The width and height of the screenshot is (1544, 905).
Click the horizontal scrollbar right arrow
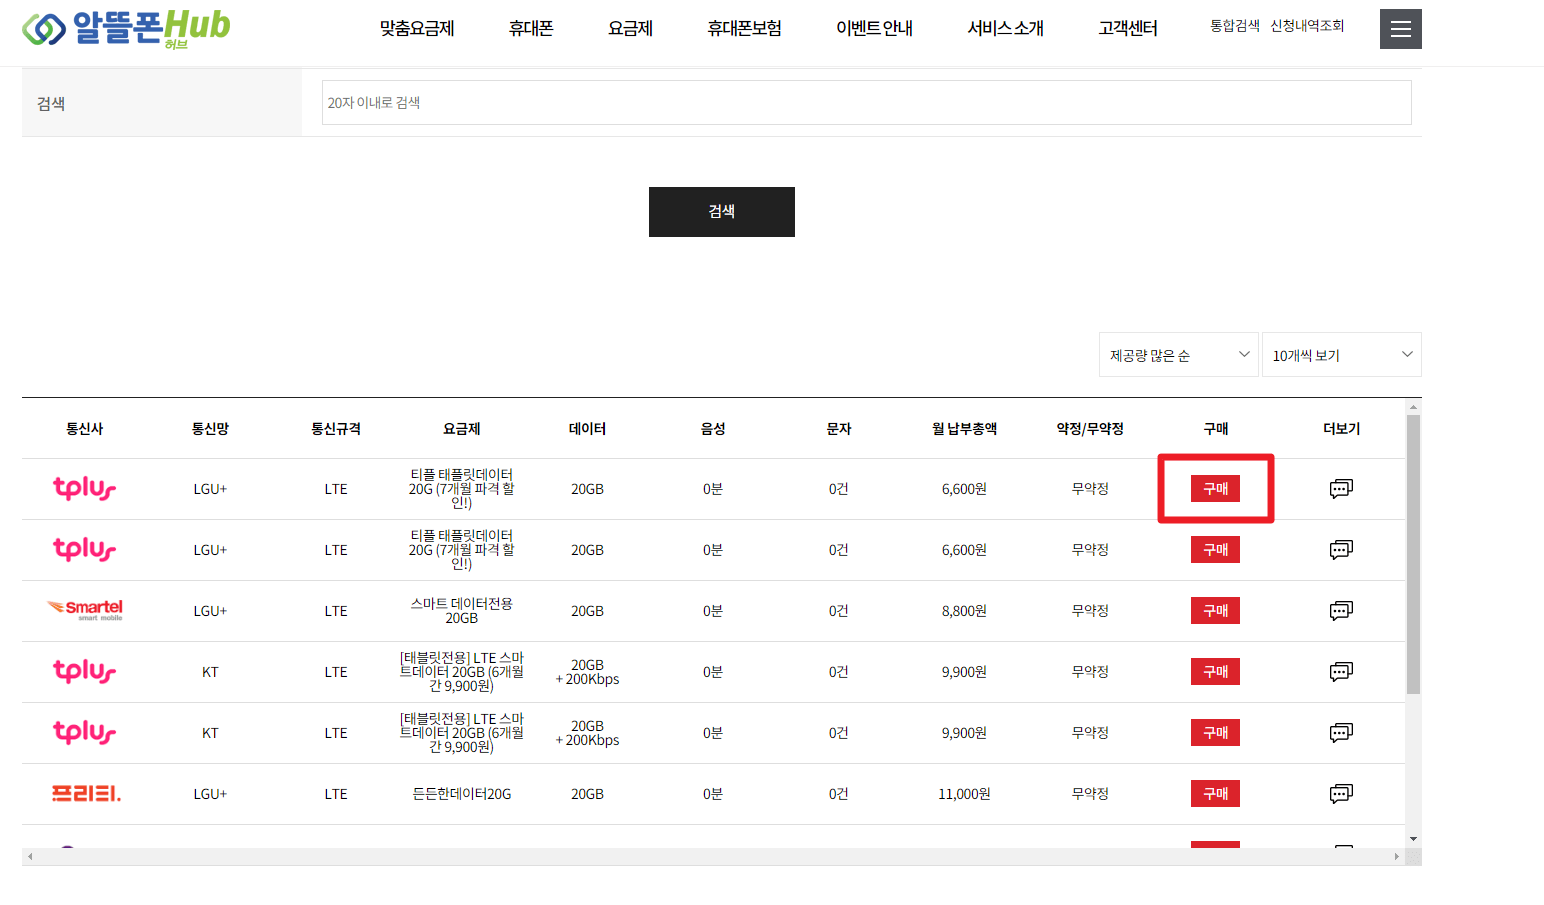pos(1397,856)
